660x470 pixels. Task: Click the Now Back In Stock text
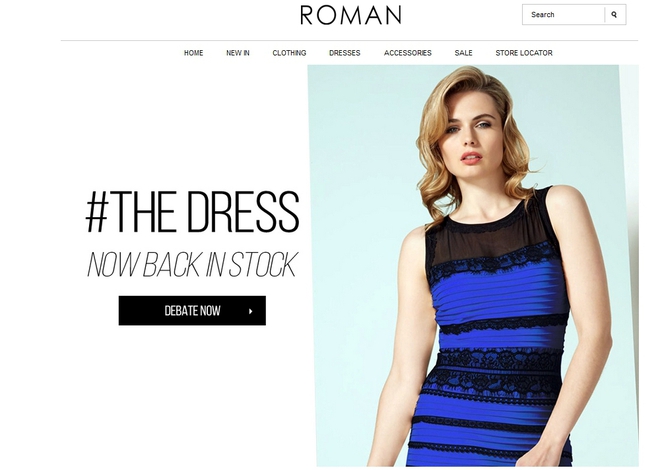point(192,265)
